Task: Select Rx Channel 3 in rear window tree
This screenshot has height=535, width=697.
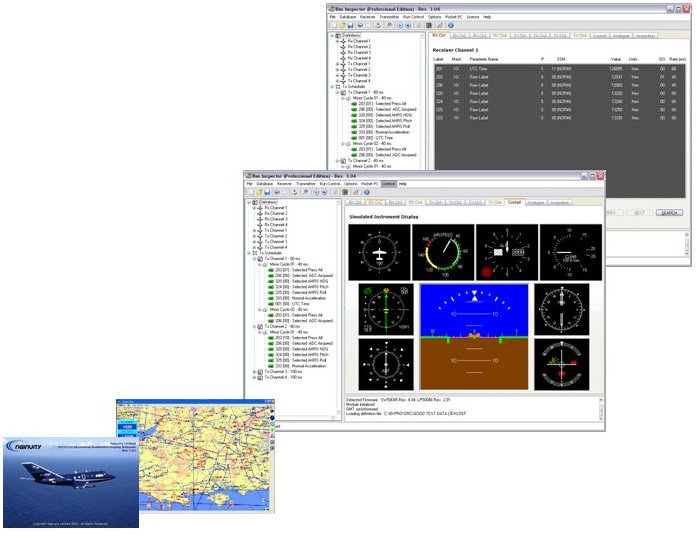Action: [359, 52]
